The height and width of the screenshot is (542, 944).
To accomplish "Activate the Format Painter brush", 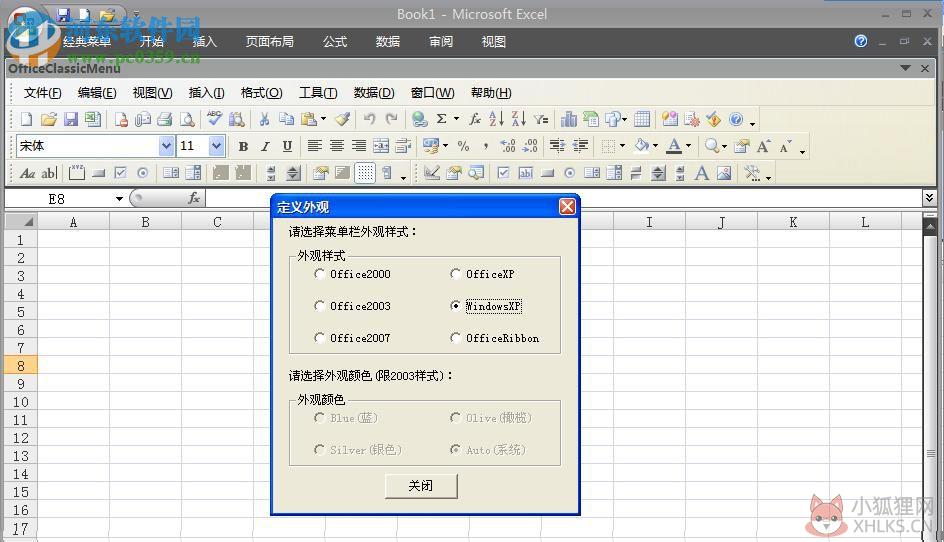I will click(343, 119).
